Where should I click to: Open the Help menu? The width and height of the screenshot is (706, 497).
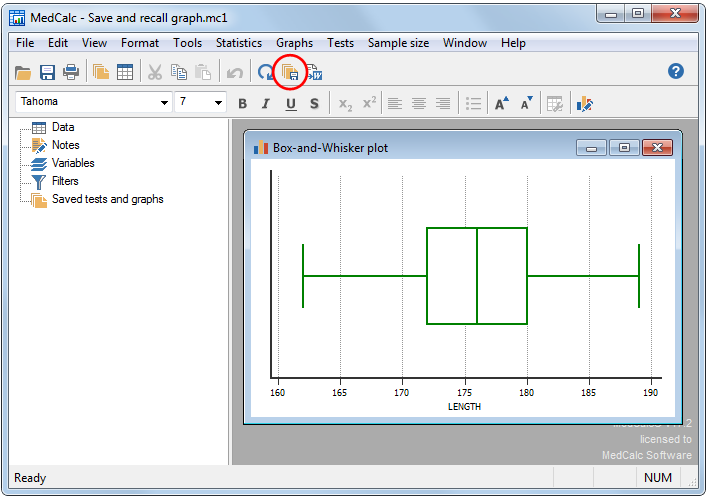click(x=513, y=43)
